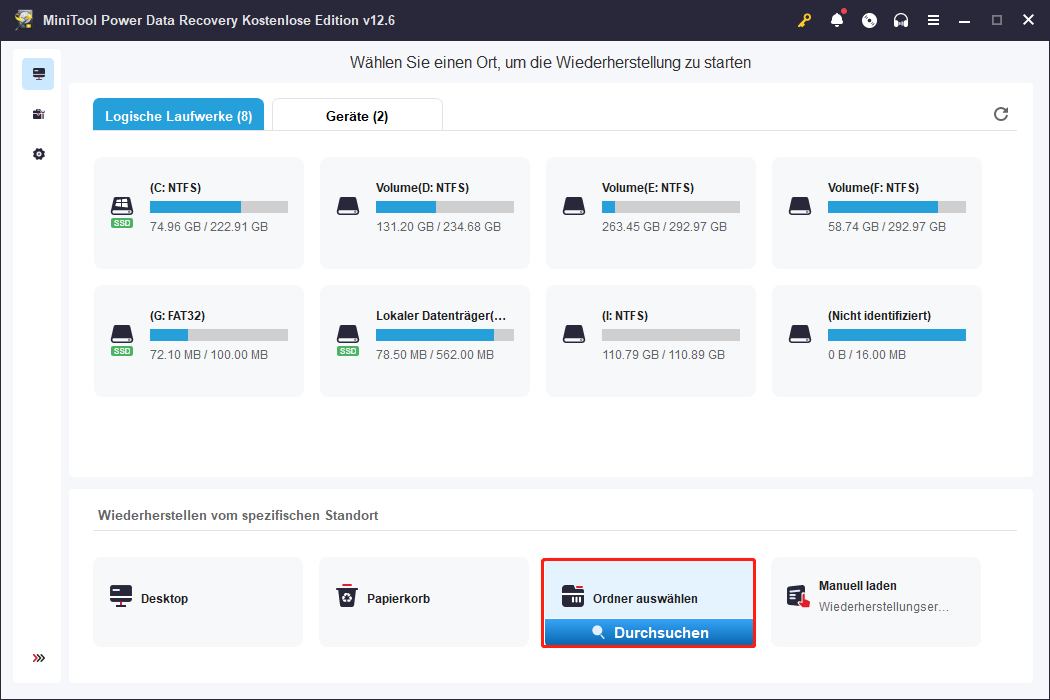Click G: drive usage bar
The width and height of the screenshot is (1050, 700).
click(x=219, y=335)
